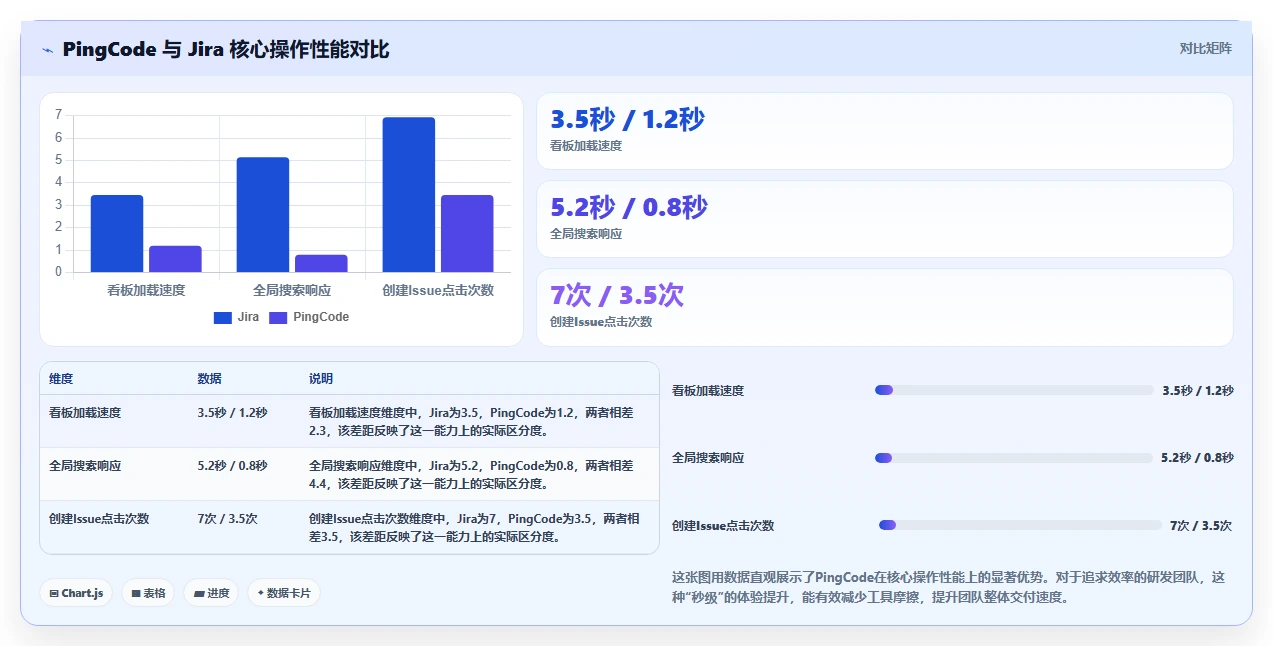This screenshot has height=646, width=1273.
Task: Click the 看板加载速度 label beside progress bar
Action: (x=708, y=390)
